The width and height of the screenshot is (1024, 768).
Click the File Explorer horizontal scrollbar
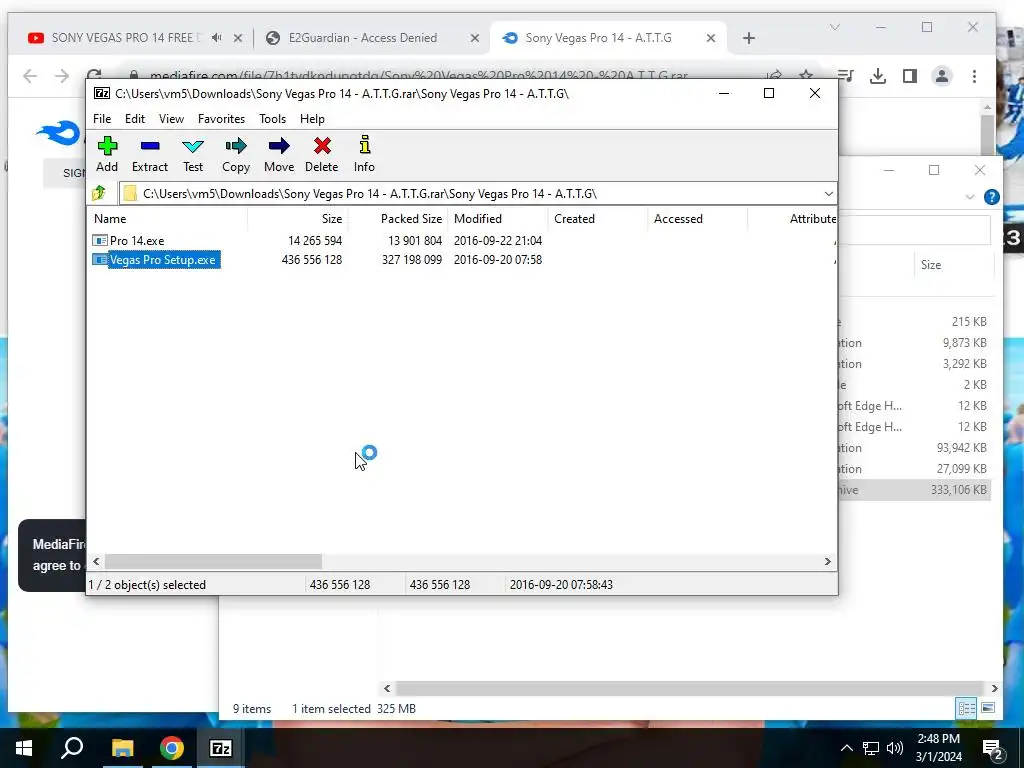pos(690,688)
